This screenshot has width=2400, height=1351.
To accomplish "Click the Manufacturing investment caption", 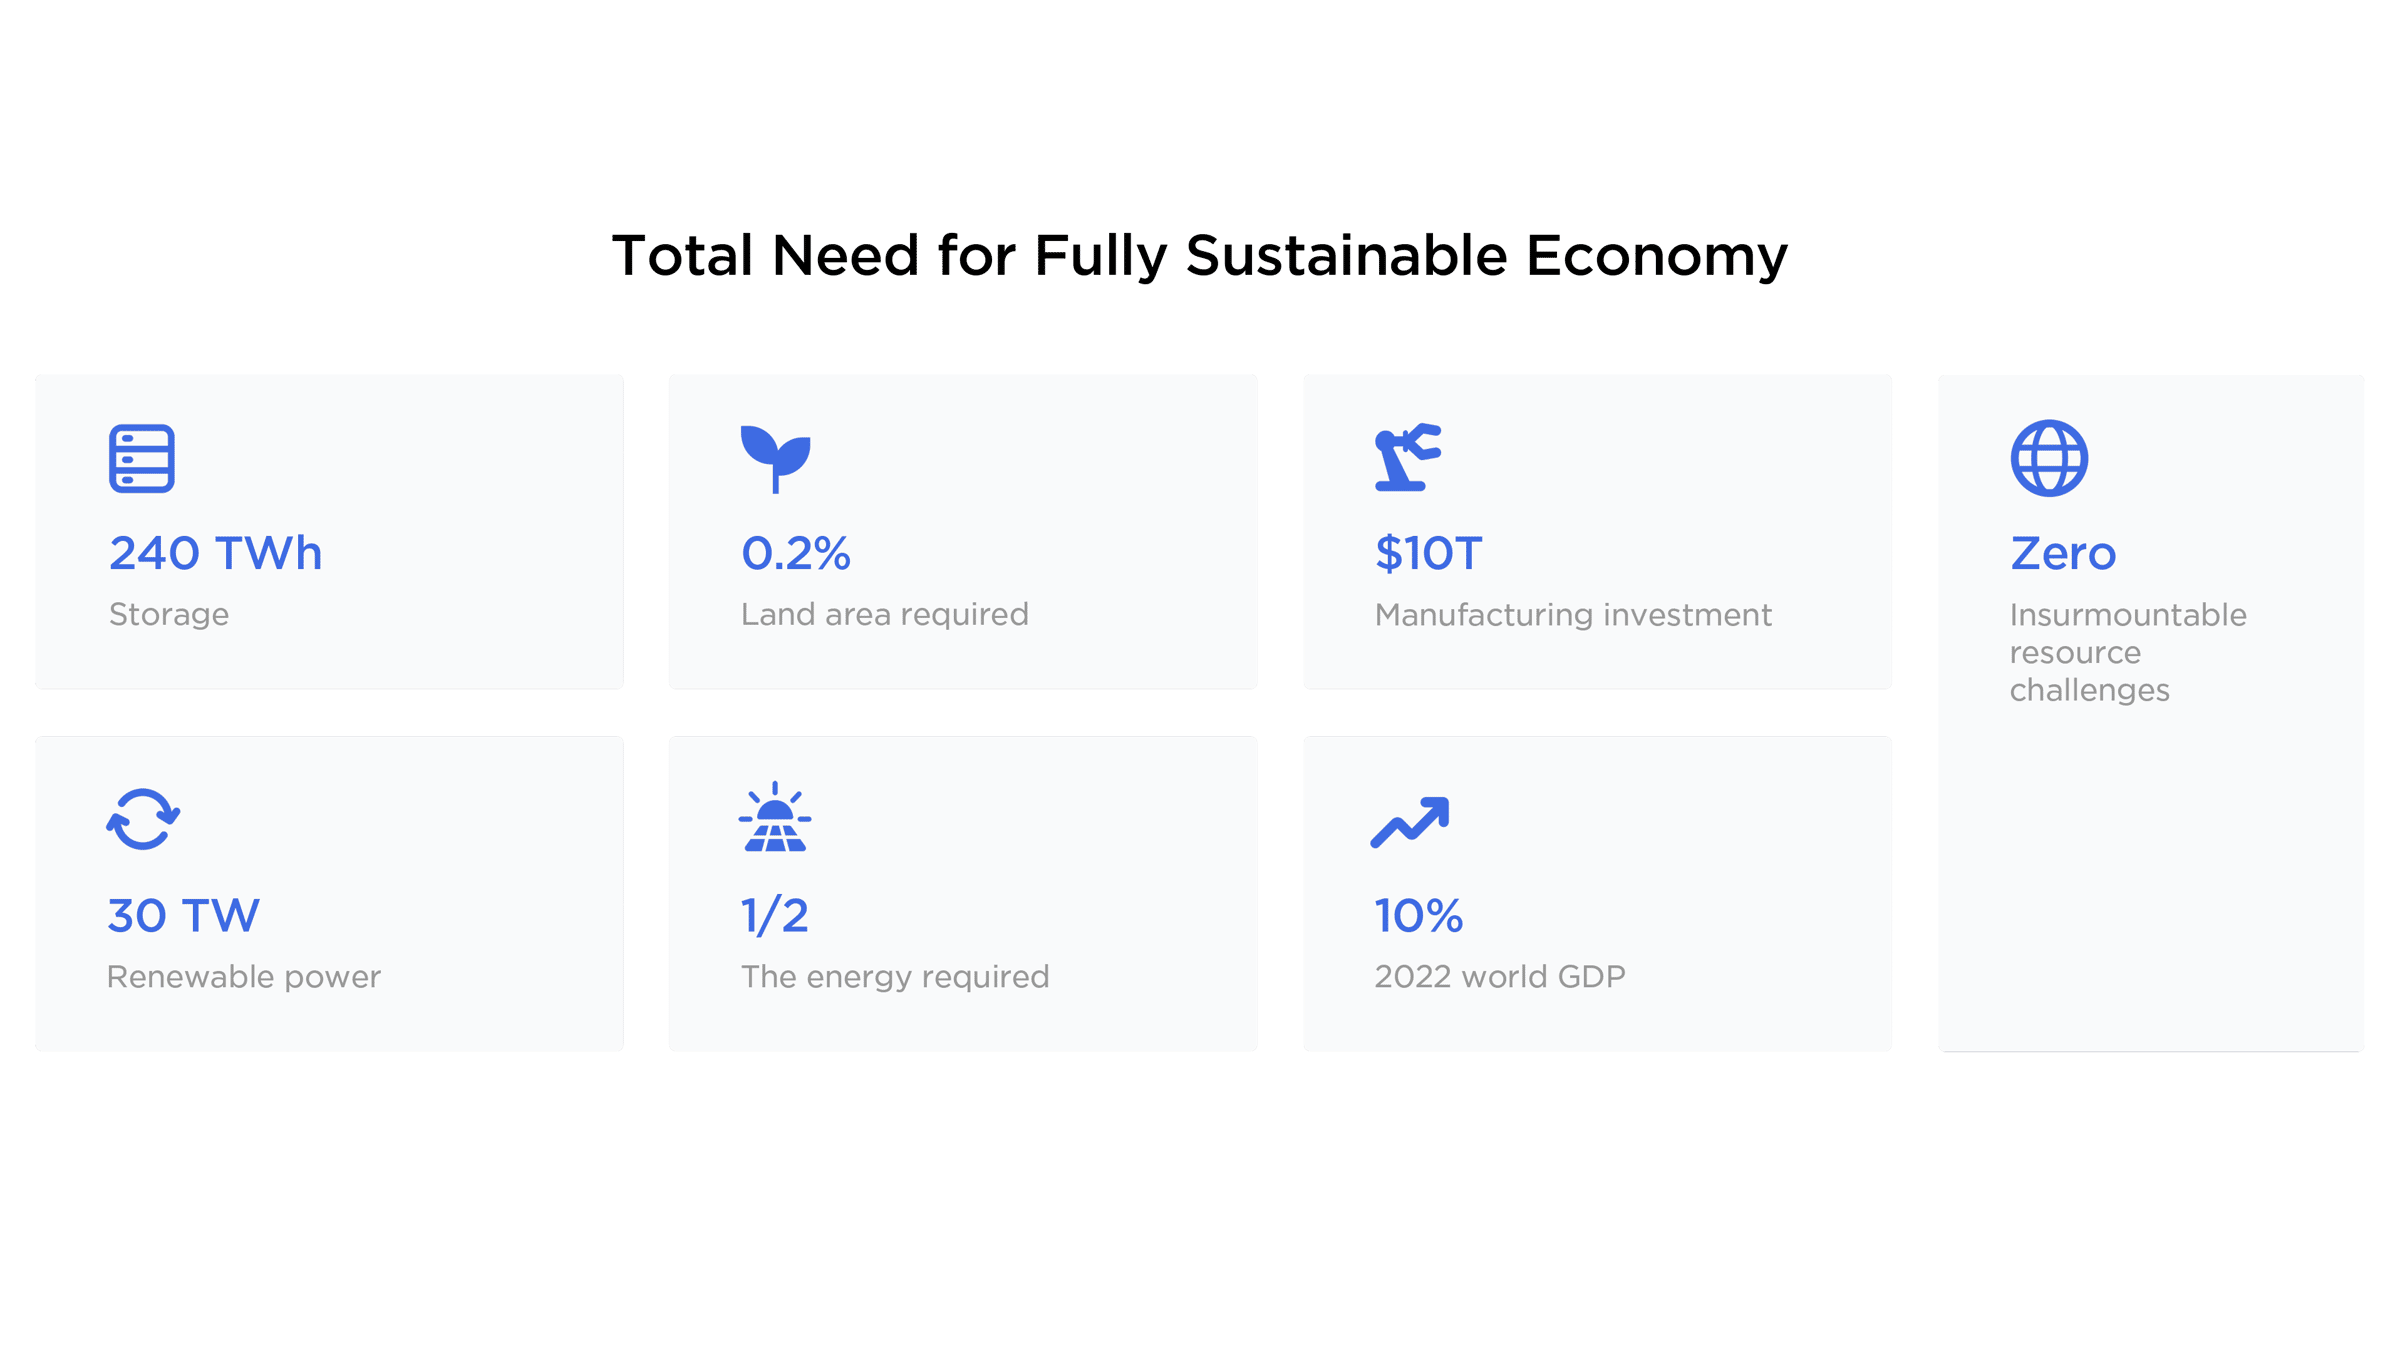I will (x=1573, y=614).
